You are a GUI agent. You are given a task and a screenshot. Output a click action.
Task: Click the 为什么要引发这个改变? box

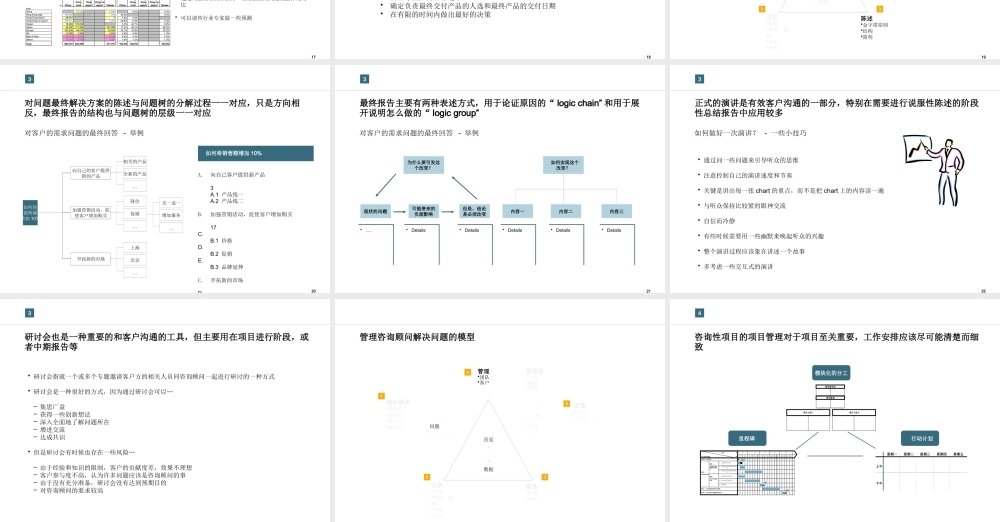click(x=423, y=165)
